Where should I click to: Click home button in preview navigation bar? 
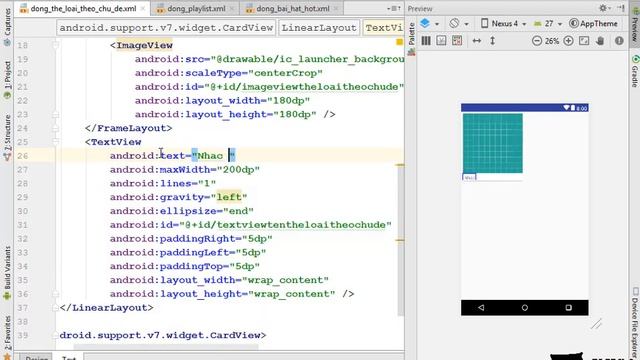(524, 308)
